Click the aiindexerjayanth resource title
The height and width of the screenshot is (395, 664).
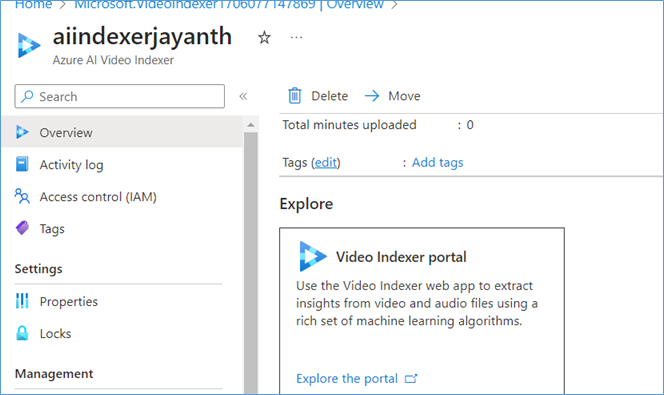pos(142,36)
